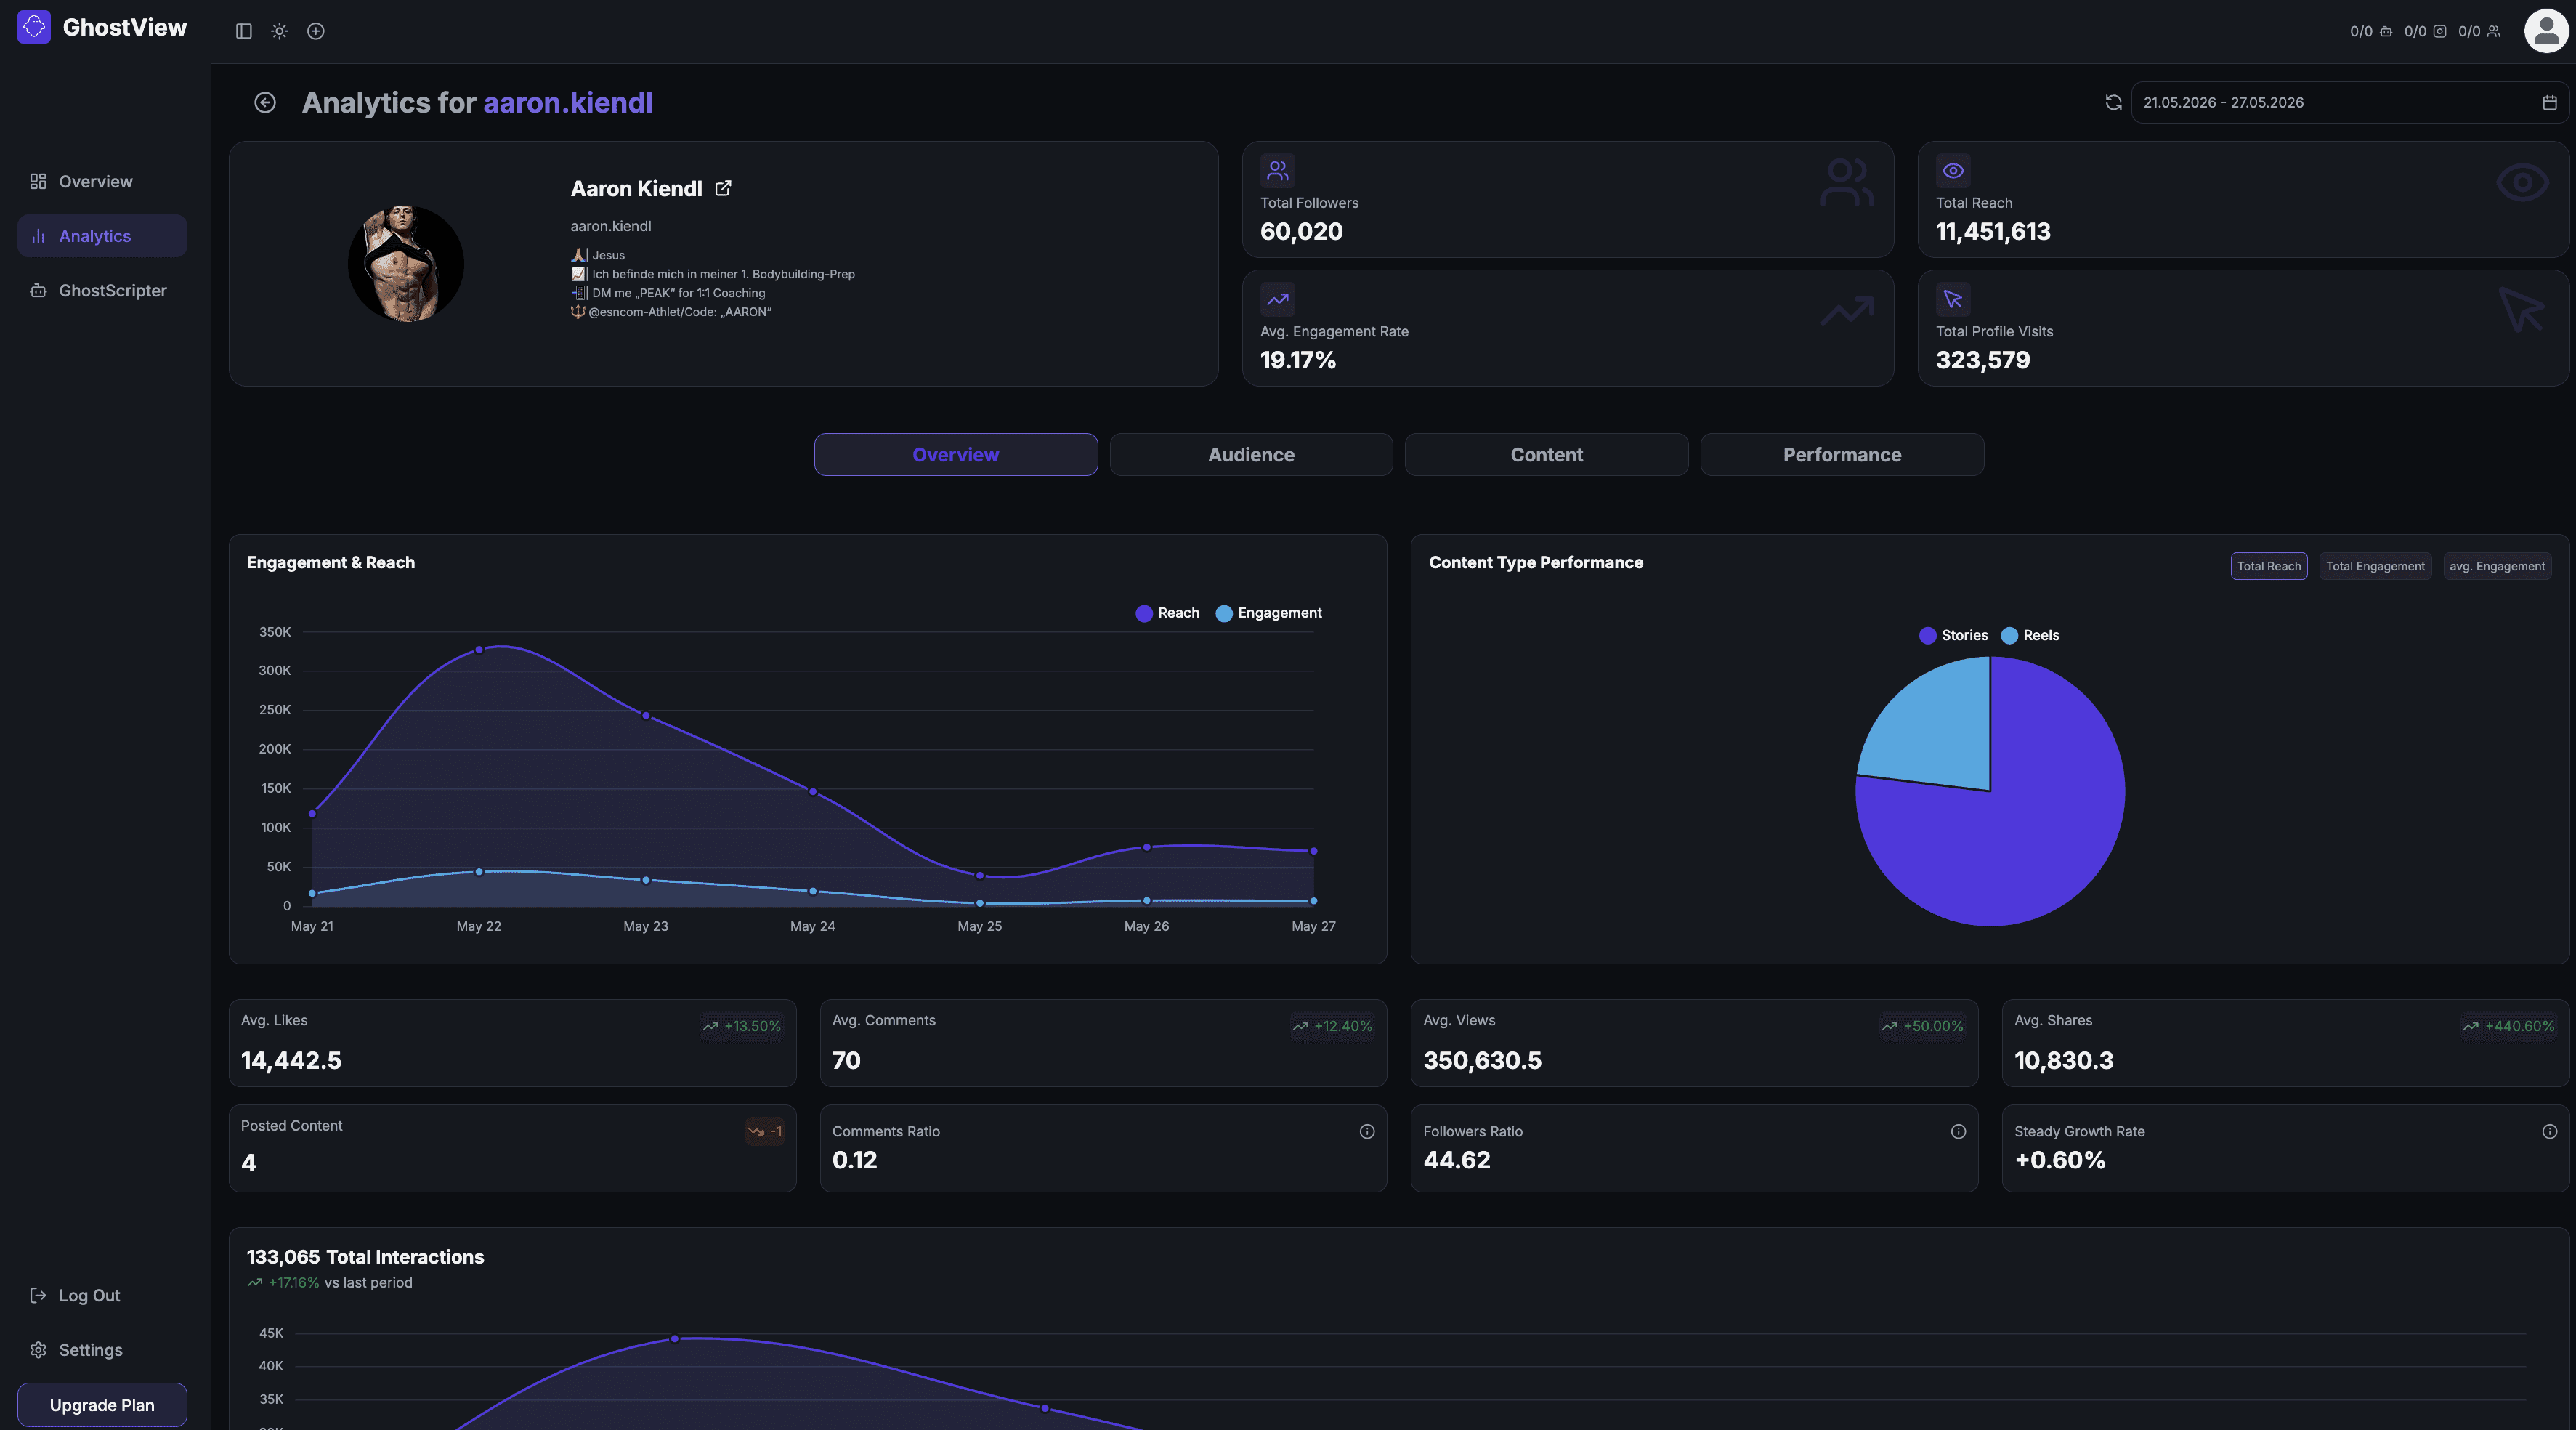Show info for Comments Ratio
Viewport: 2576px width, 1430px height.
pyautogui.click(x=1366, y=1131)
